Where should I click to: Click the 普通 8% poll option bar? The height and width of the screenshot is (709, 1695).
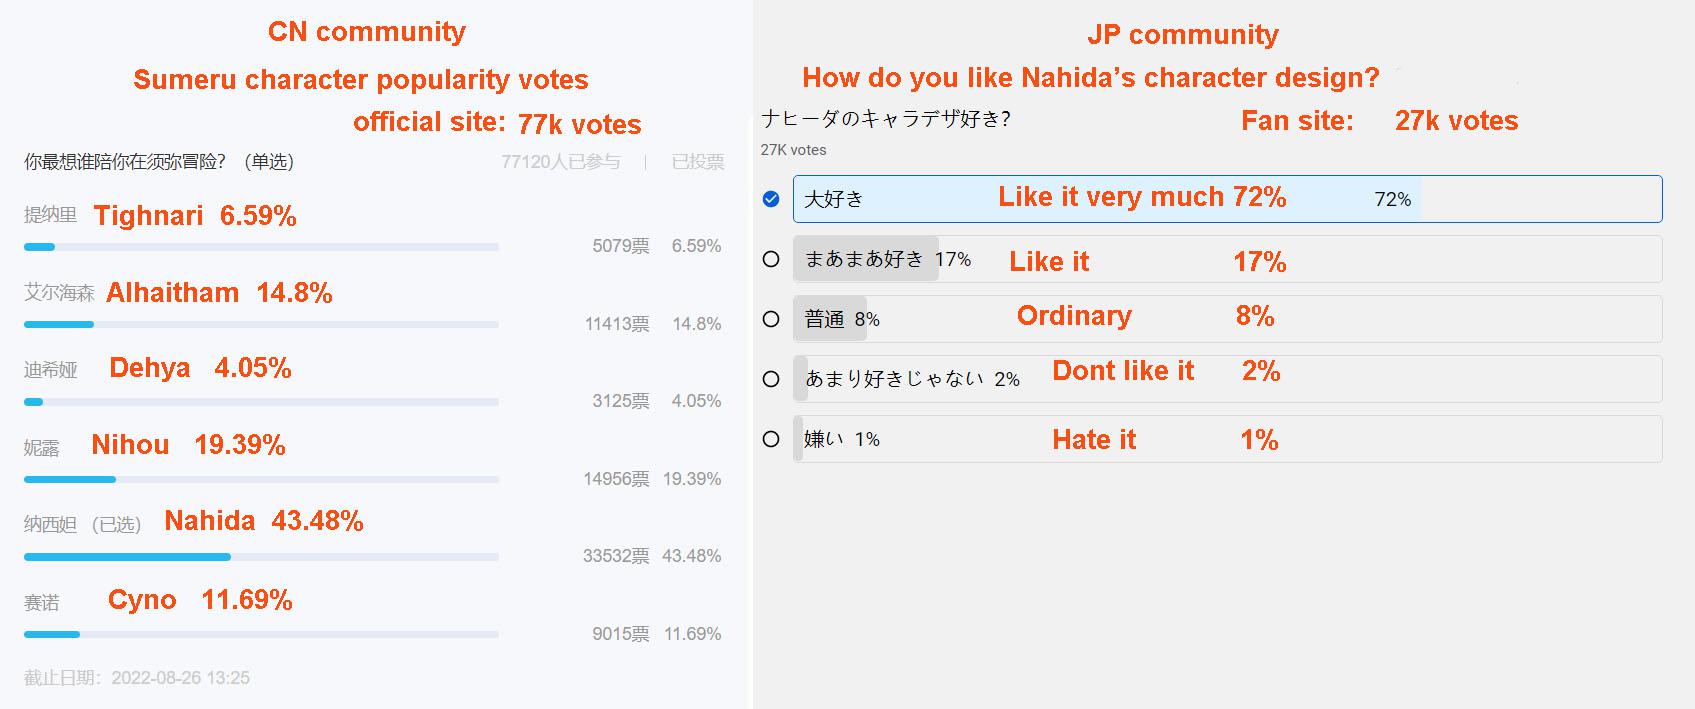coord(1227,319)
